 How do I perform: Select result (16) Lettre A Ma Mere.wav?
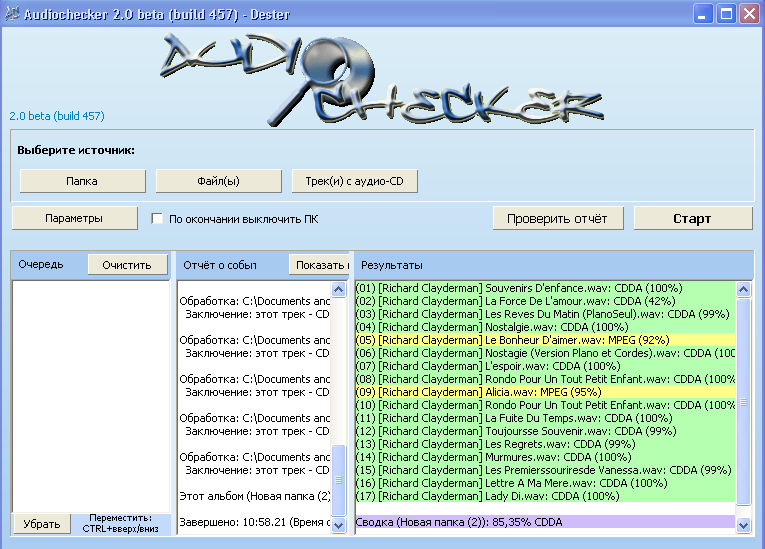pyautogui.click(x=545, y=483)
